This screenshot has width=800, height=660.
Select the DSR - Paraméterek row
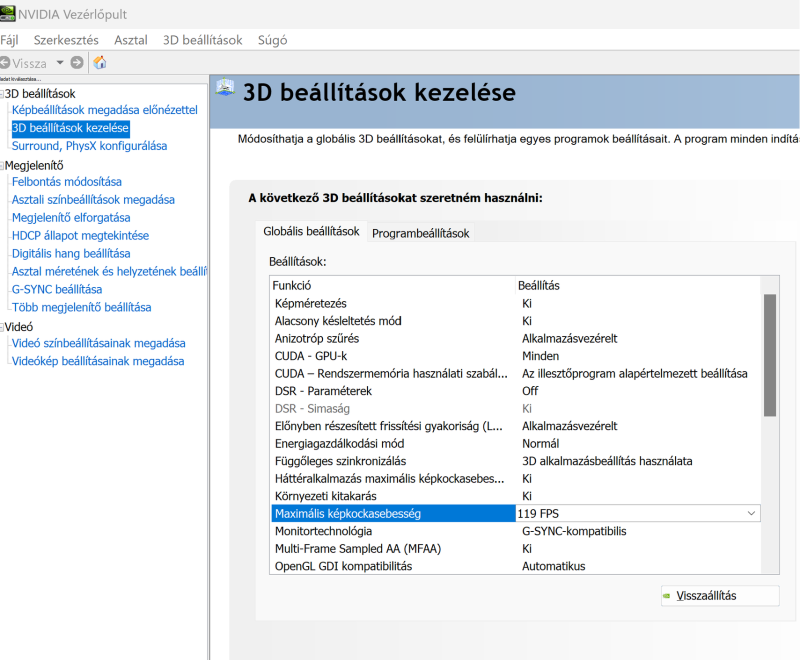click(515, 391)
